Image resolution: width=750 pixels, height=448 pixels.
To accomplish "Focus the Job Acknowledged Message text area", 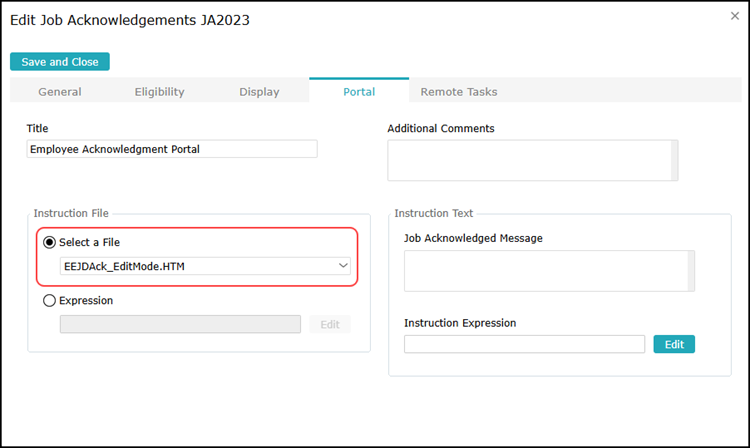I will [545, 271].
